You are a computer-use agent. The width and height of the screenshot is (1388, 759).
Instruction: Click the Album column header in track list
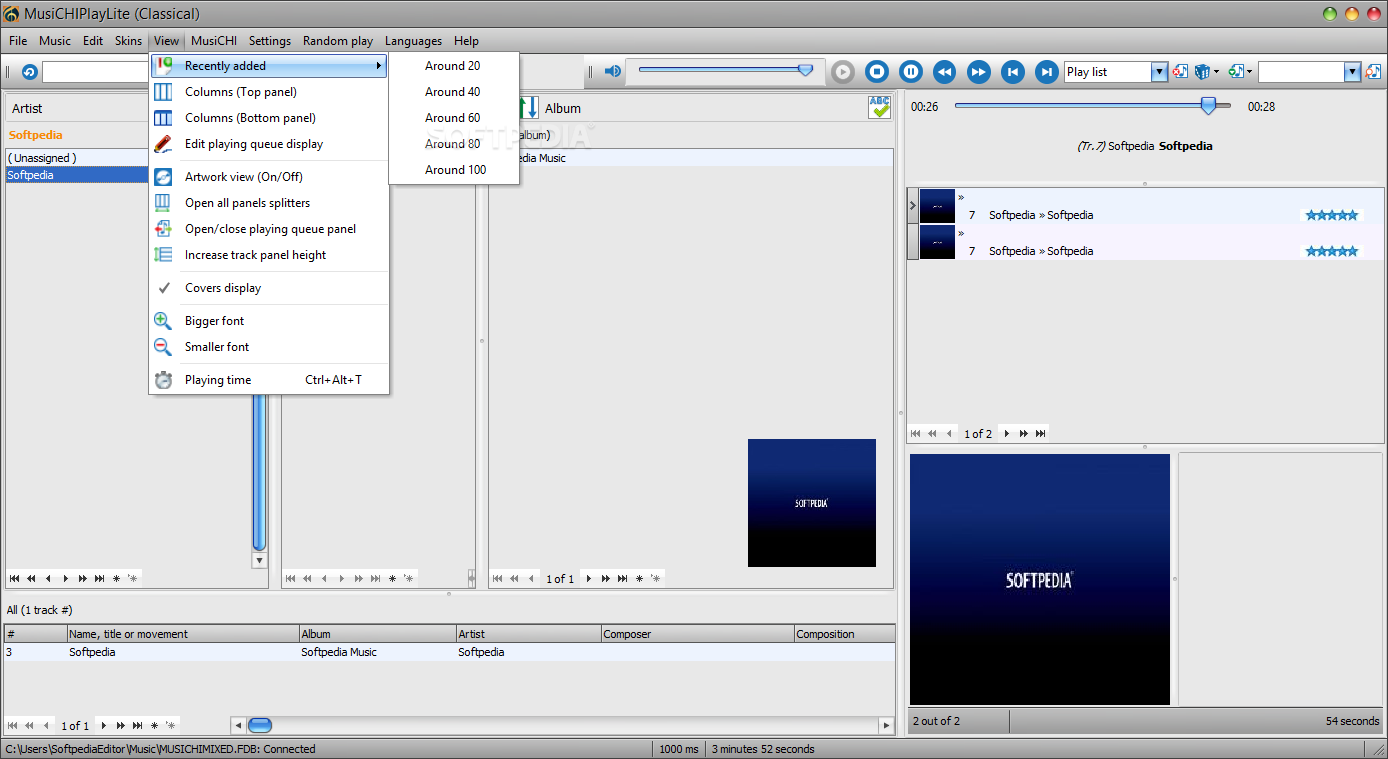click(378, 634)
